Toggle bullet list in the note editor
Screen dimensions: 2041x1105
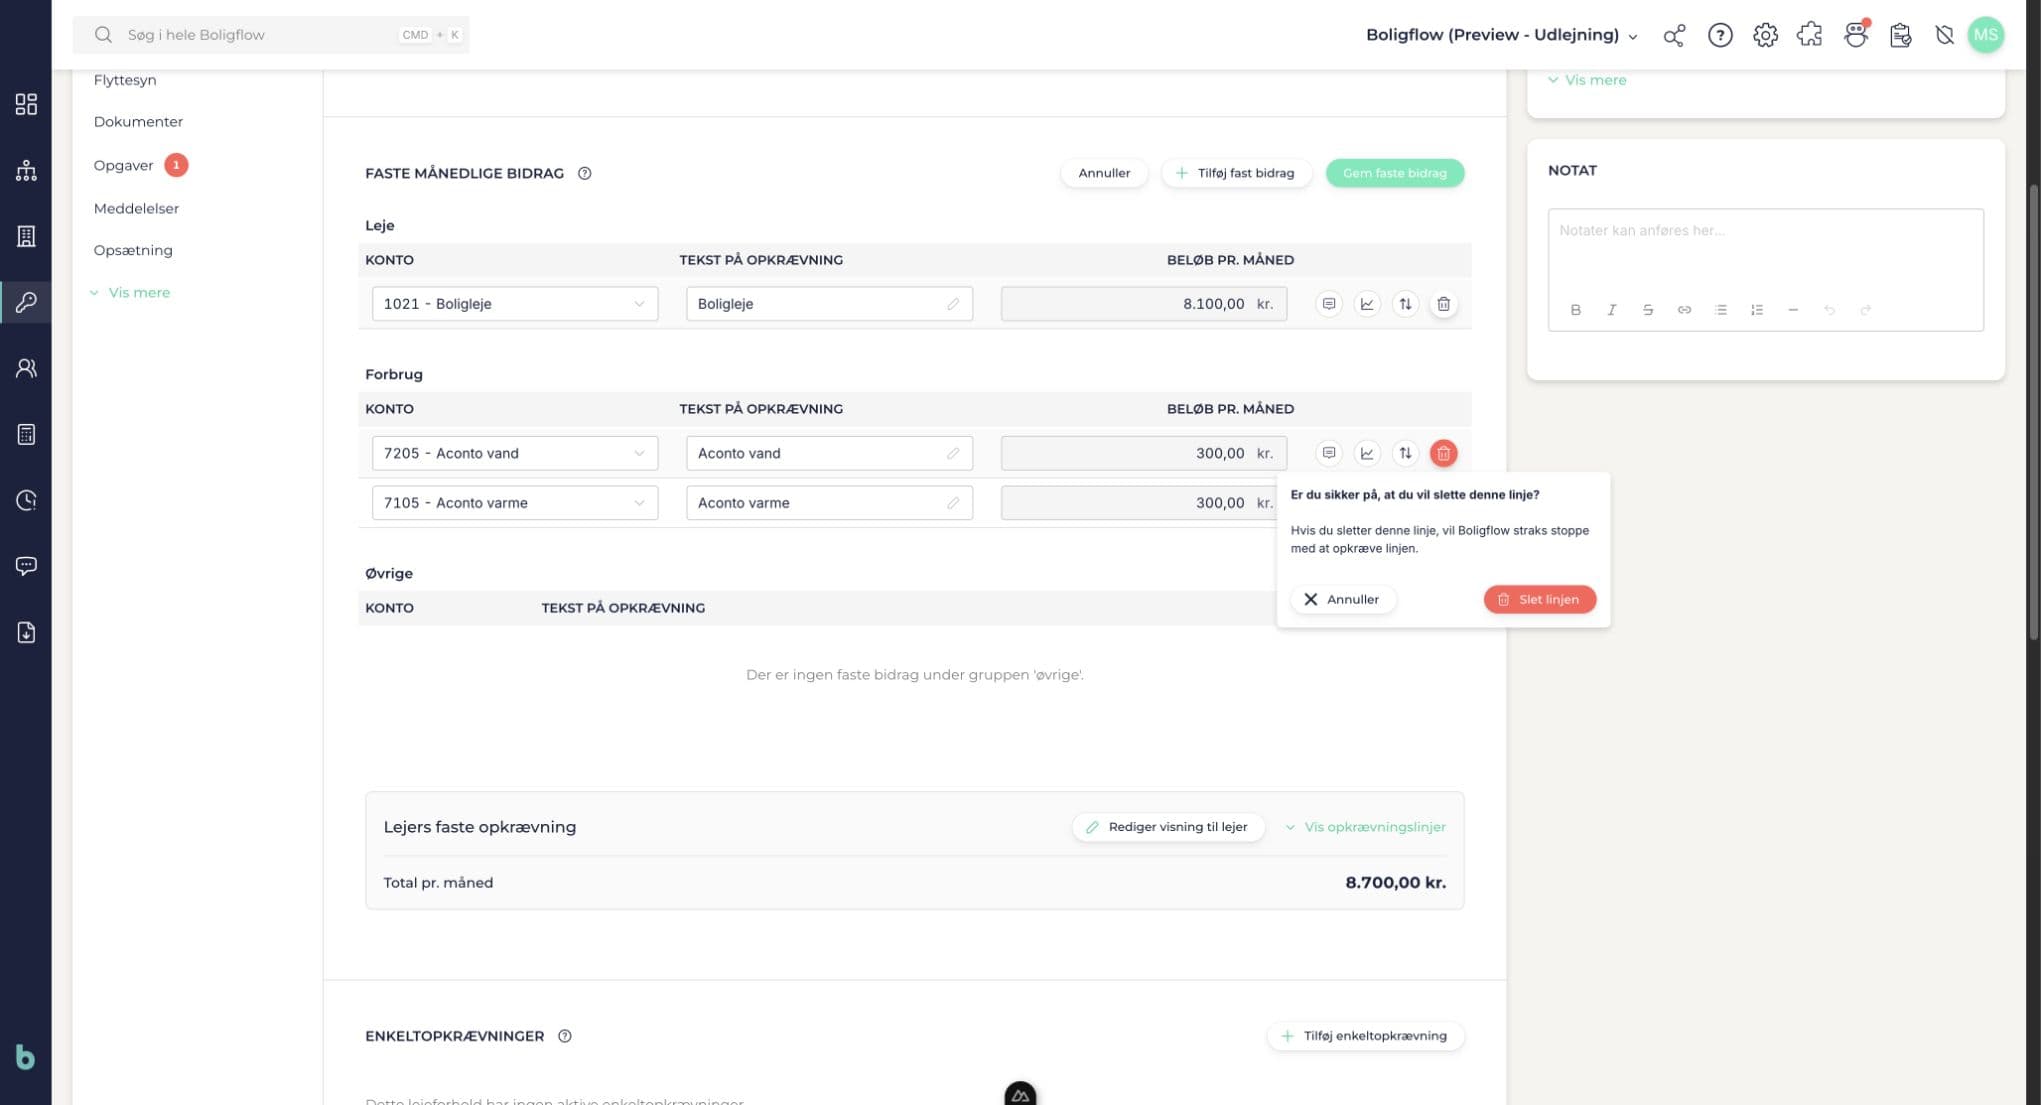pyautogui.click(x=1720, y=310)
